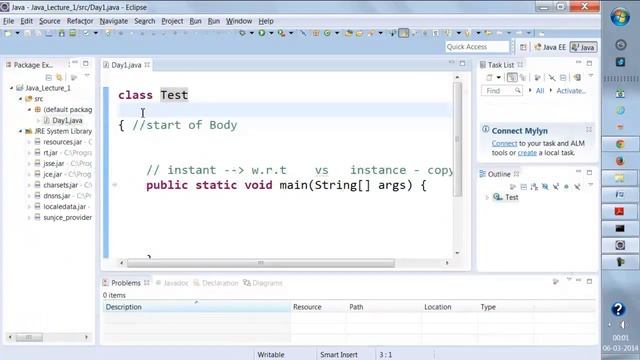The width and height of the screenshot is (640, 360).
Task: Click the create local task link
Action: 527,153
